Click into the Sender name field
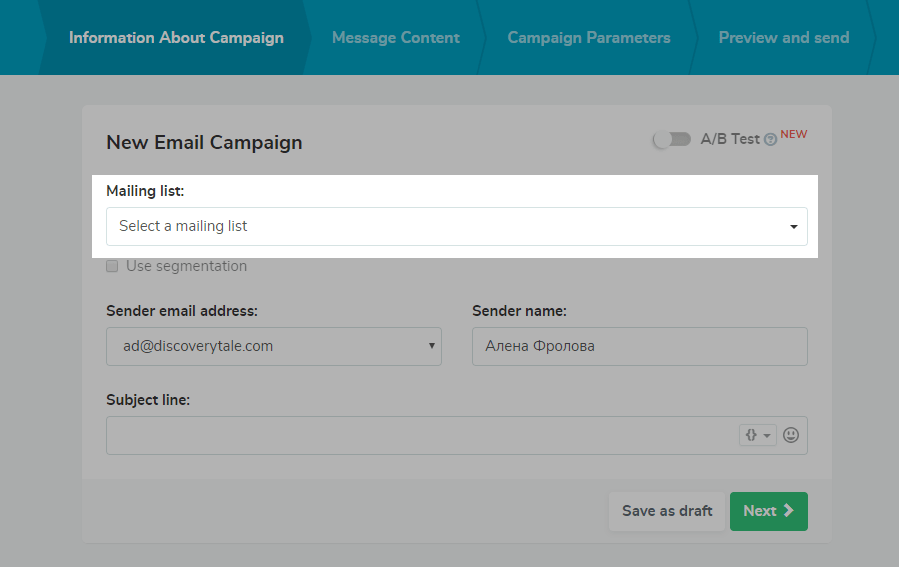 point(639,346)
